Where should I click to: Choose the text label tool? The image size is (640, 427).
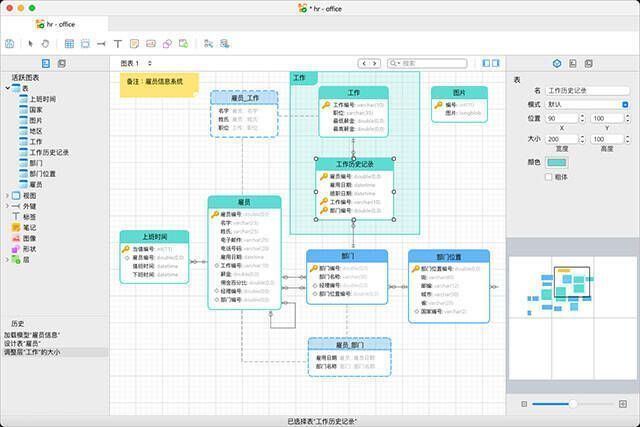pyautogui.click(x=118, y=44)
